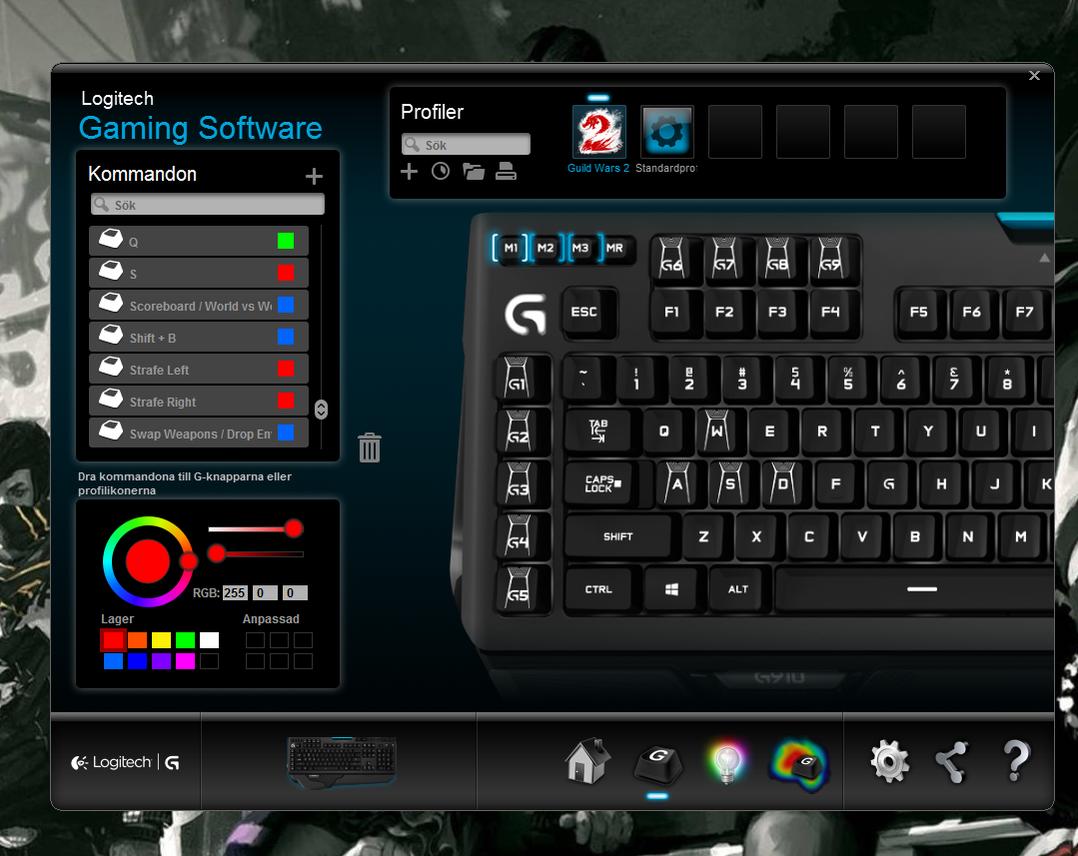The height and width of the screenshot is (856, 1078).
Task: Select the Standardprofil gear profile icon
Action: point(667,131)
